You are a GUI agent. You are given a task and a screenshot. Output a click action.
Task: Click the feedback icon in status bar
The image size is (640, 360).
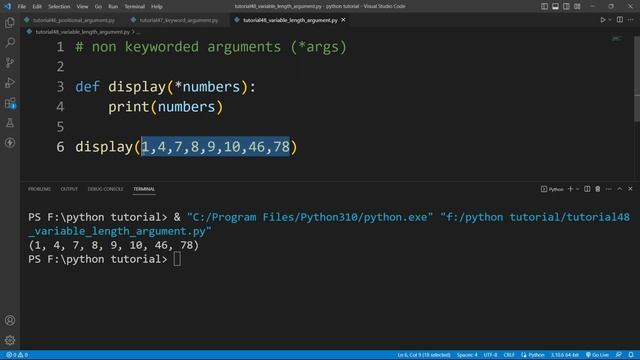(x=619, y=355)
